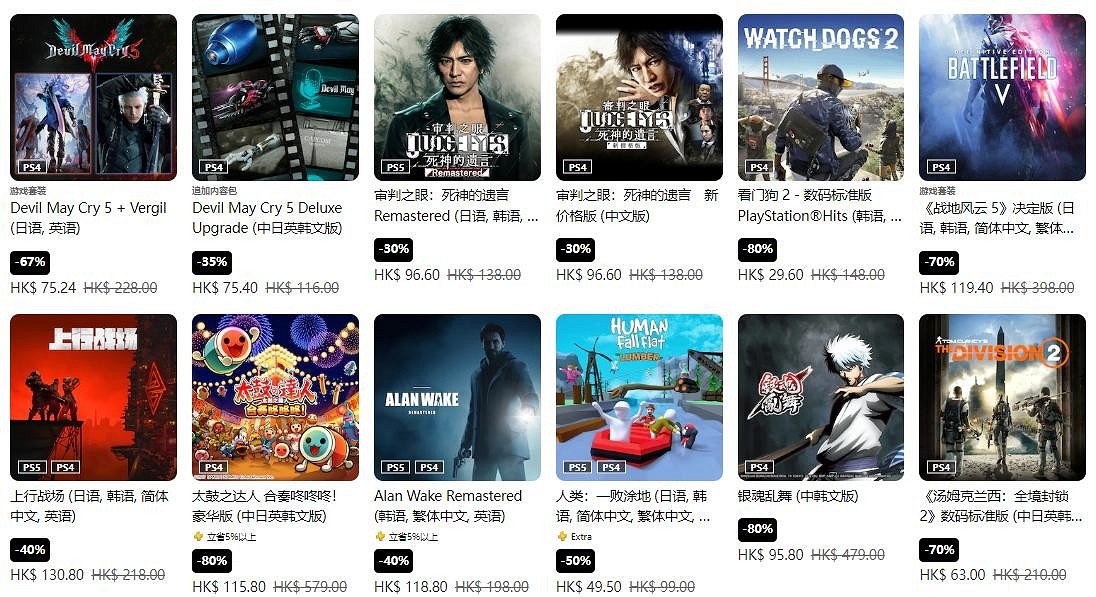Open the Alan Wake Remastered cover image
This screenshot has height=597, width=1096.
coord(457,397)
